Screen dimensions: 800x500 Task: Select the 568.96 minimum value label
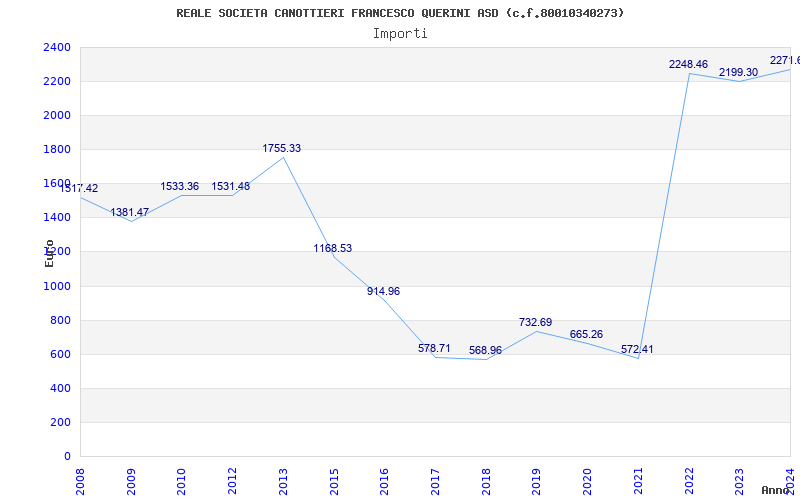click(485, 351)
